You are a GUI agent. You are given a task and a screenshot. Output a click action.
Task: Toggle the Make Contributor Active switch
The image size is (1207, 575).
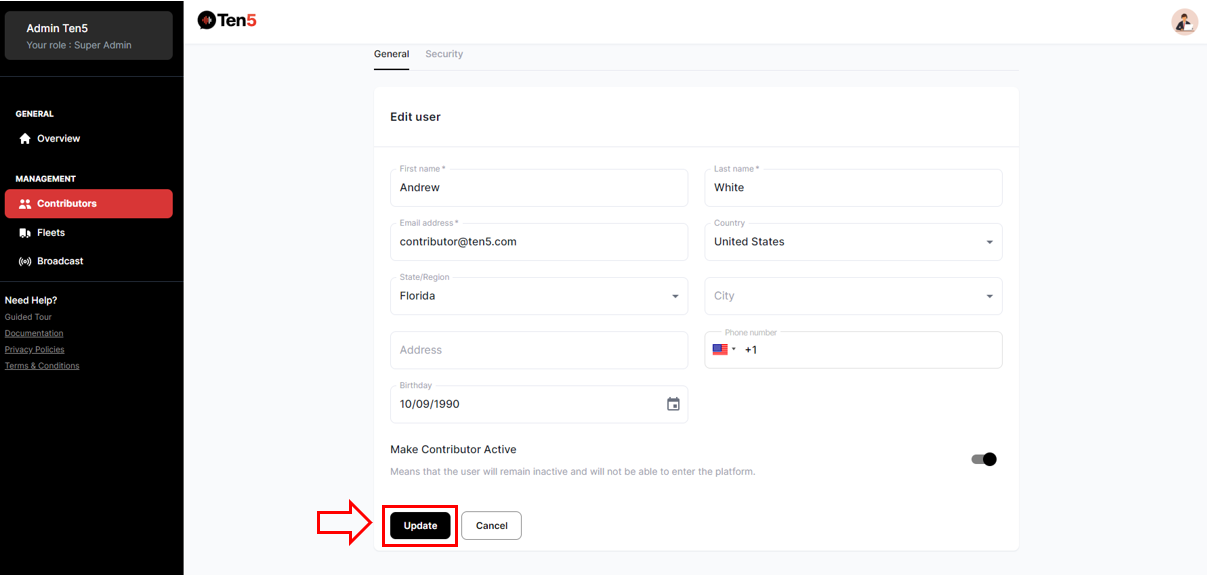pos(984,460)
